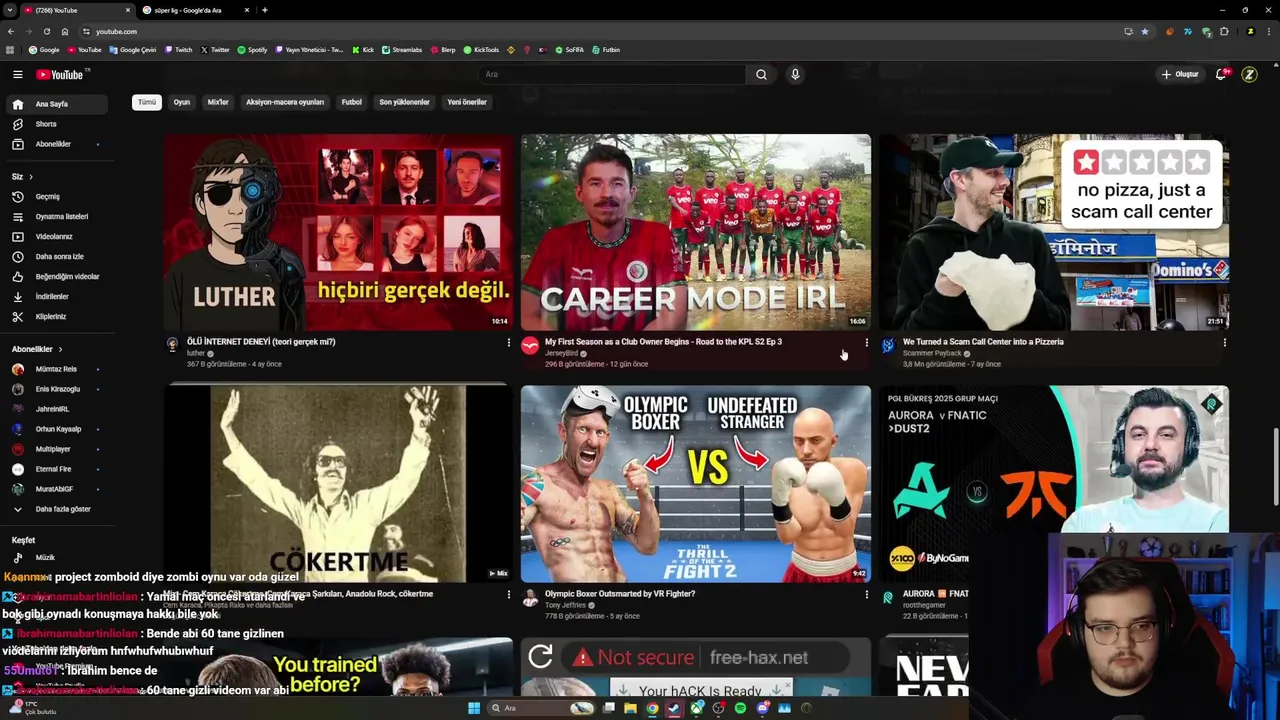Click the search magnifier button
Viewport: 1280px width, 720px height.
pyautogui.click(x=761, y=74)
